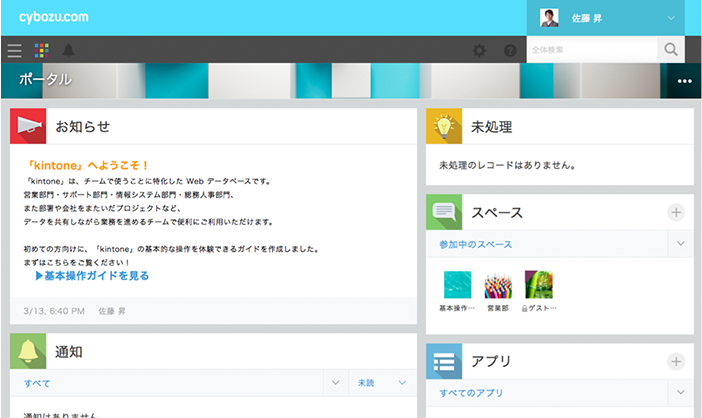Add a new space with plus icon
Screen dimensions: 702x418
[676, 212]
